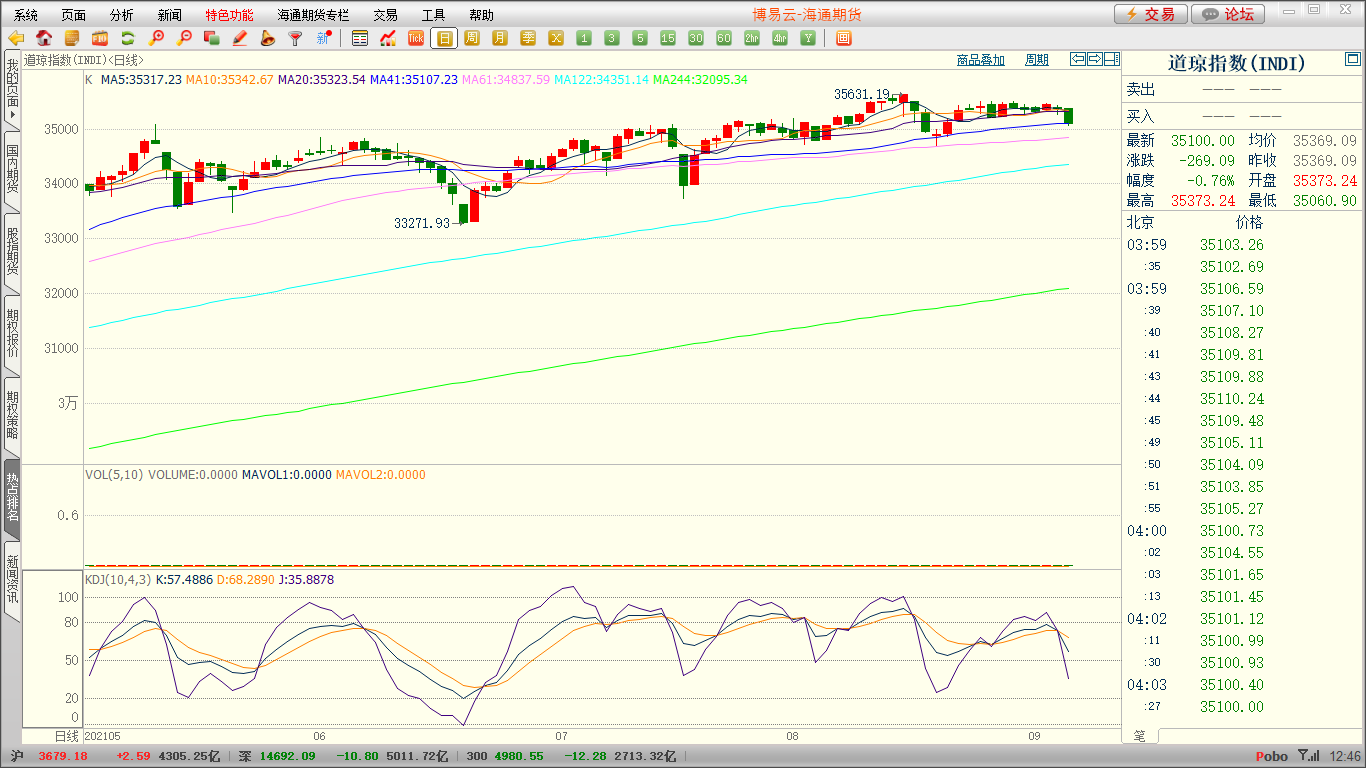
Task: Select the daily 日 period button
Action: (444, 38)
